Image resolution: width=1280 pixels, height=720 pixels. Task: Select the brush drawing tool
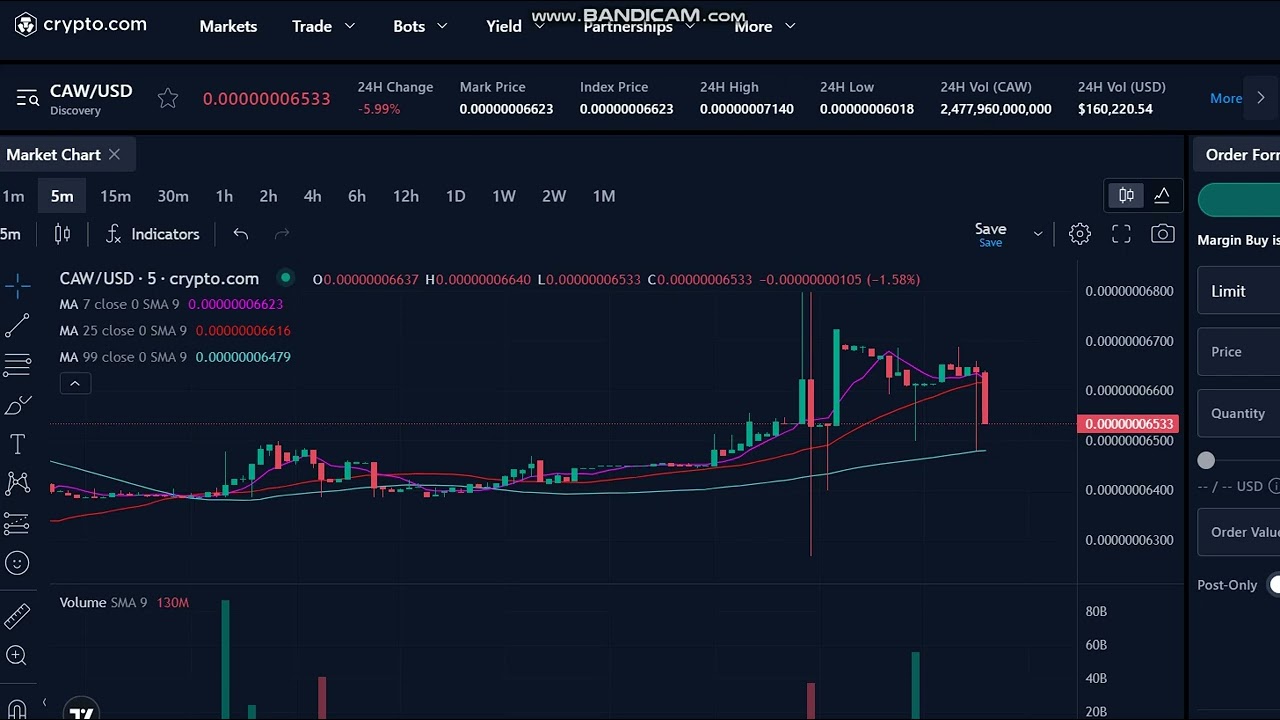tap(17, 405)
